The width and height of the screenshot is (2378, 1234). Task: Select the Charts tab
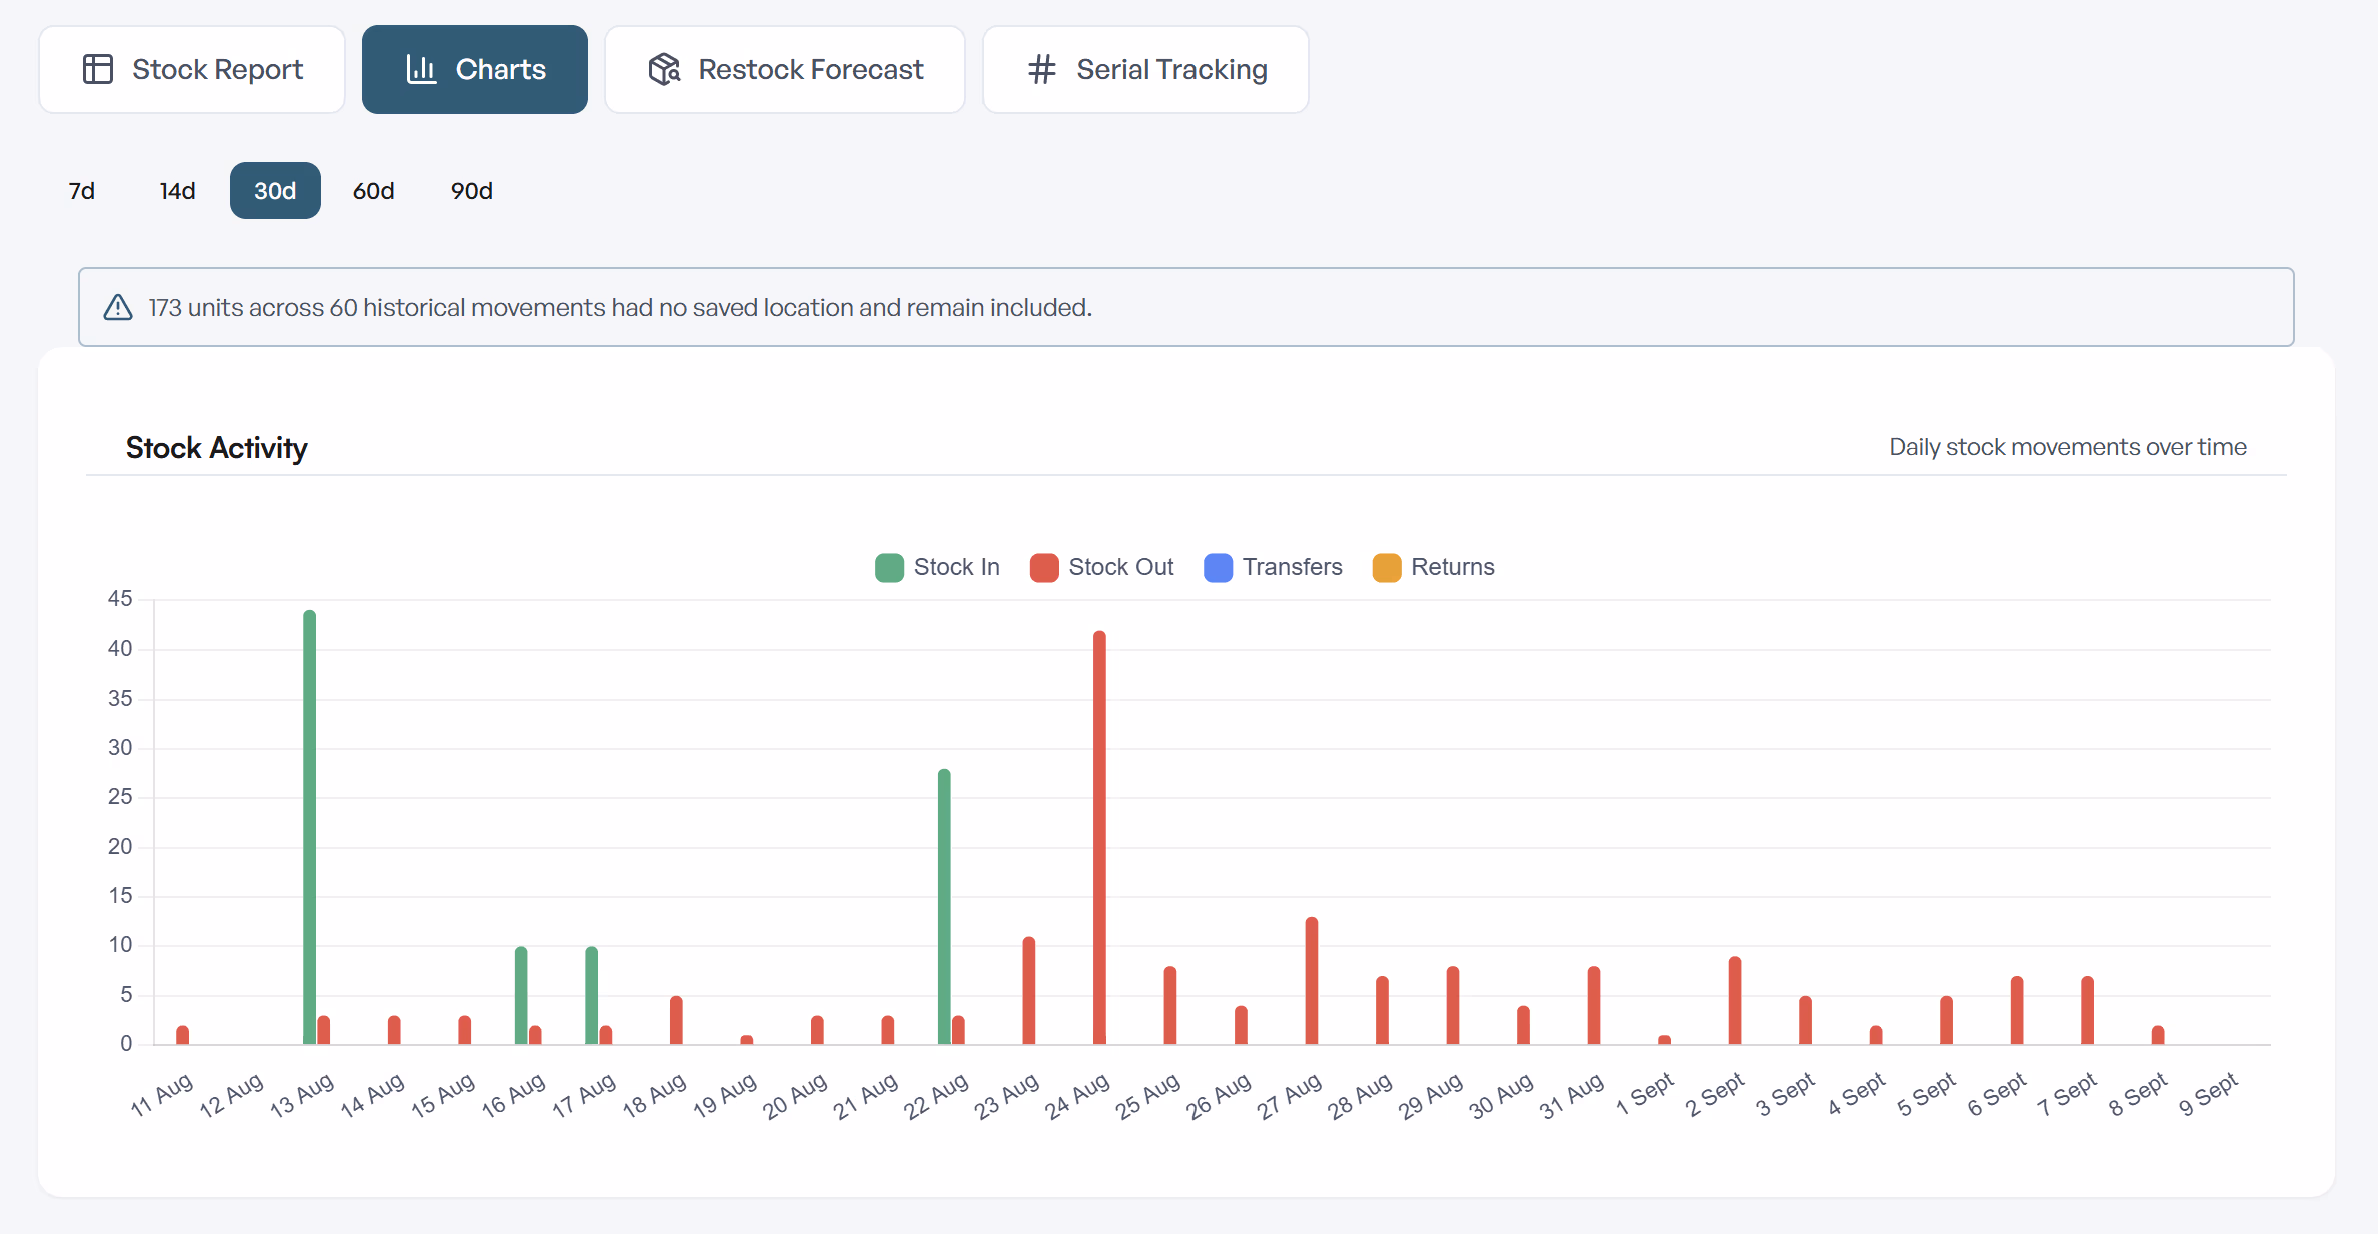(475, 69)
